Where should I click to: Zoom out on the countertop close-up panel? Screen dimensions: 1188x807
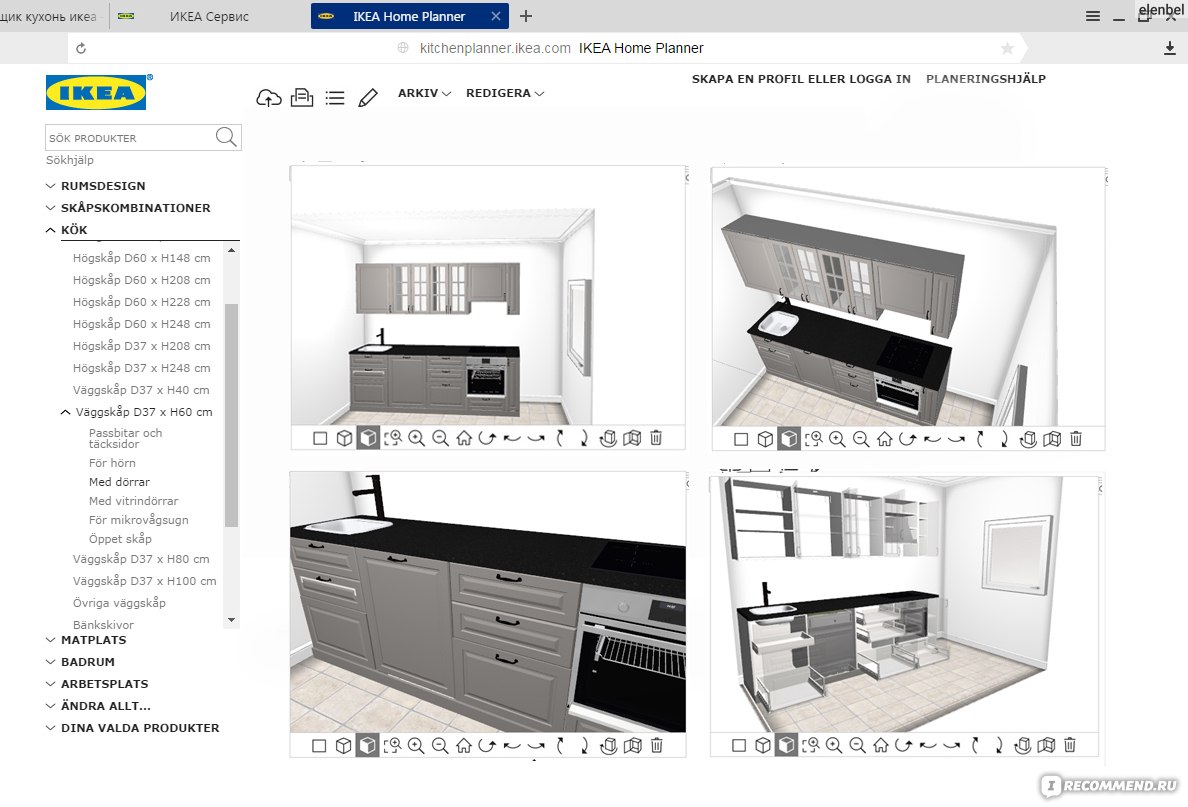(x=439, y=746)
